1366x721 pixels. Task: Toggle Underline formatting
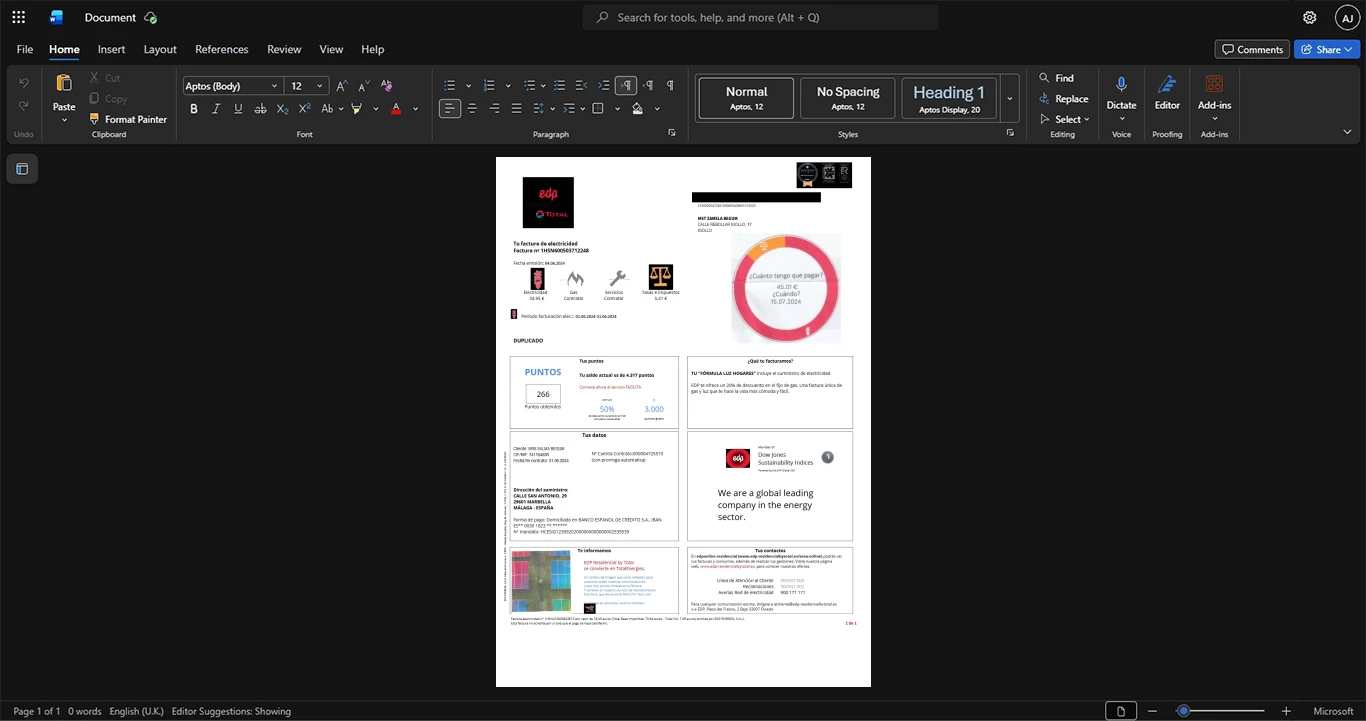(238, 109)
